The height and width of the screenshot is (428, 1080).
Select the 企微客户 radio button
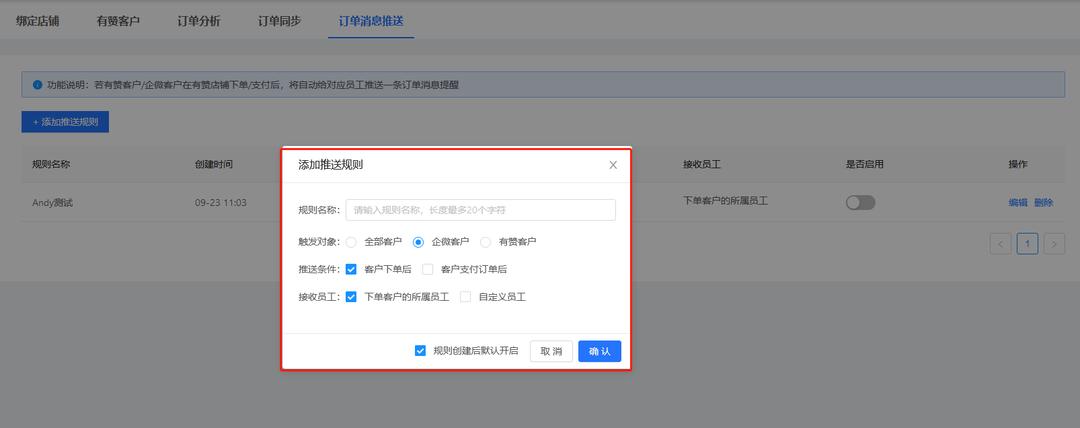418,242
